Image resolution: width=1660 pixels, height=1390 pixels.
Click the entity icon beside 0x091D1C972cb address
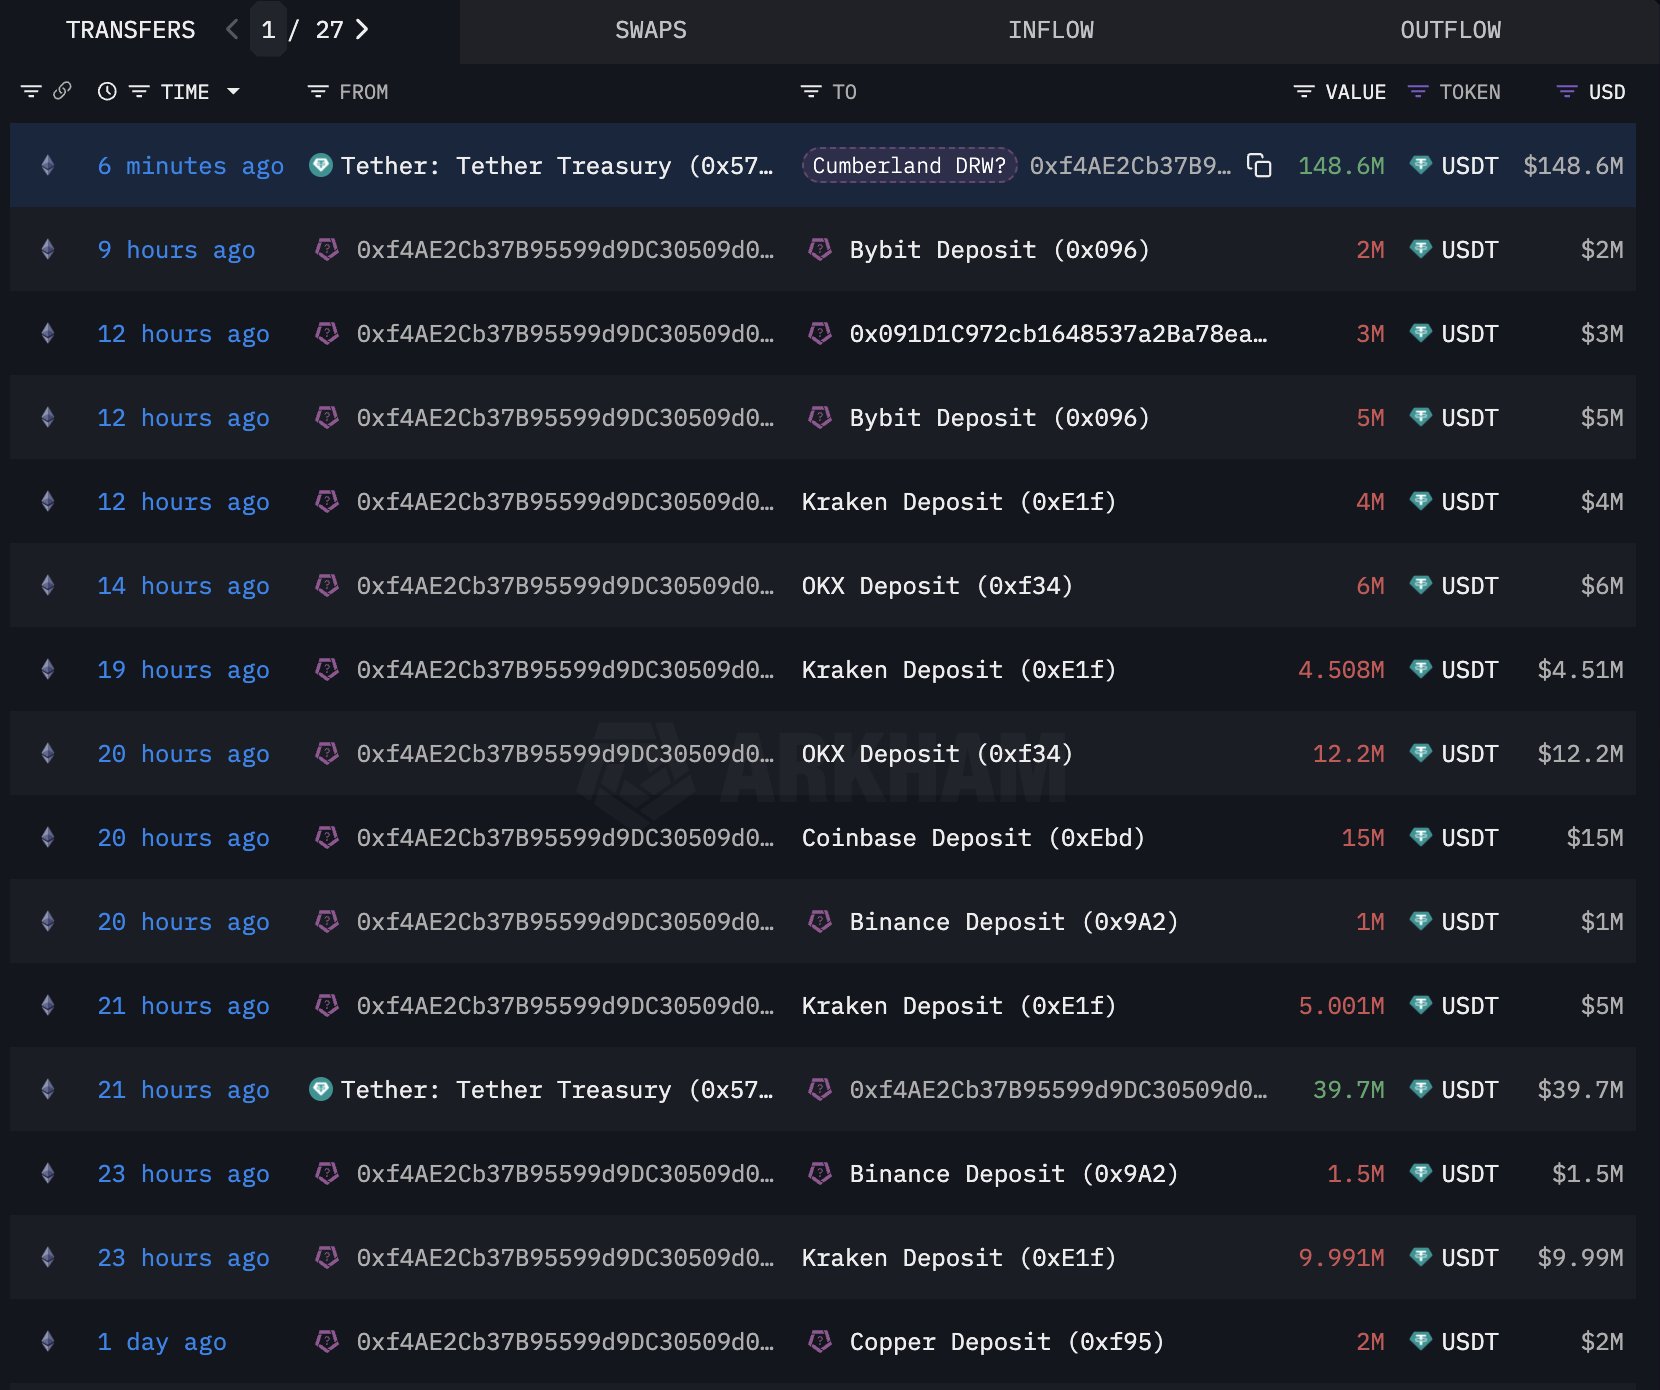820,333
